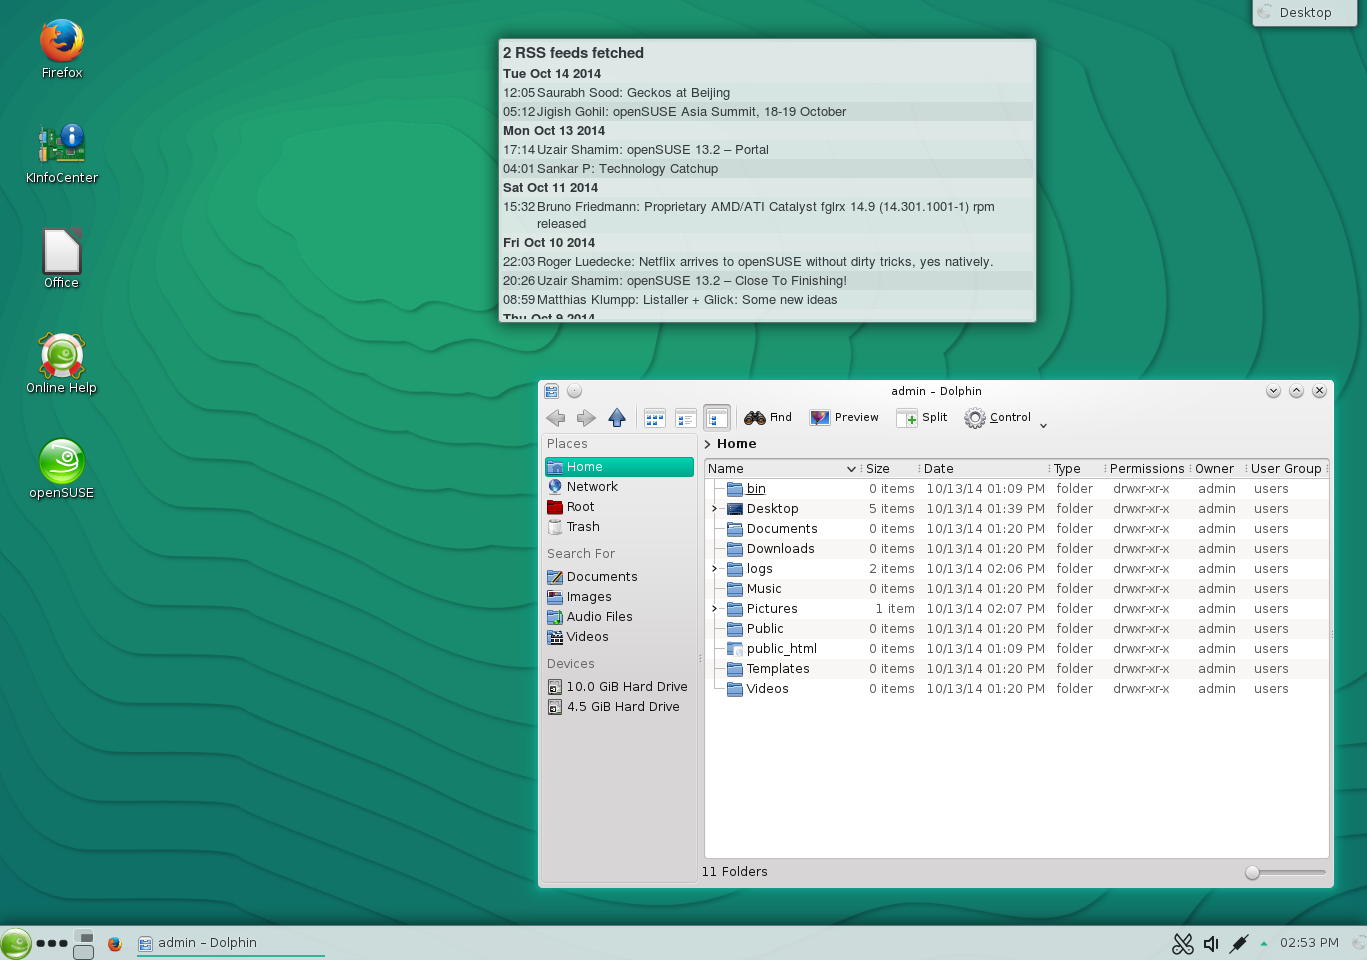Sort by the Type column header
1367x960 pixels.
[x=1077, y=469]
